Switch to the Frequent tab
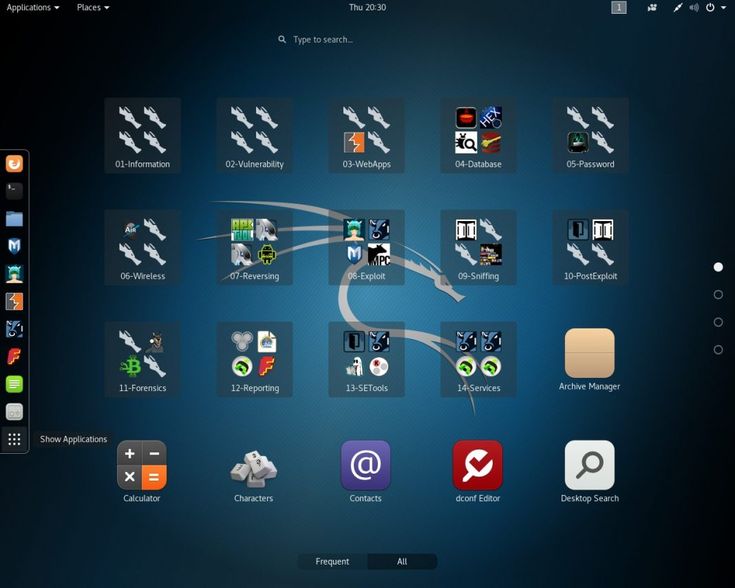Screen dimensions: 735x588 pyautogui.click(x=332, y=561)
